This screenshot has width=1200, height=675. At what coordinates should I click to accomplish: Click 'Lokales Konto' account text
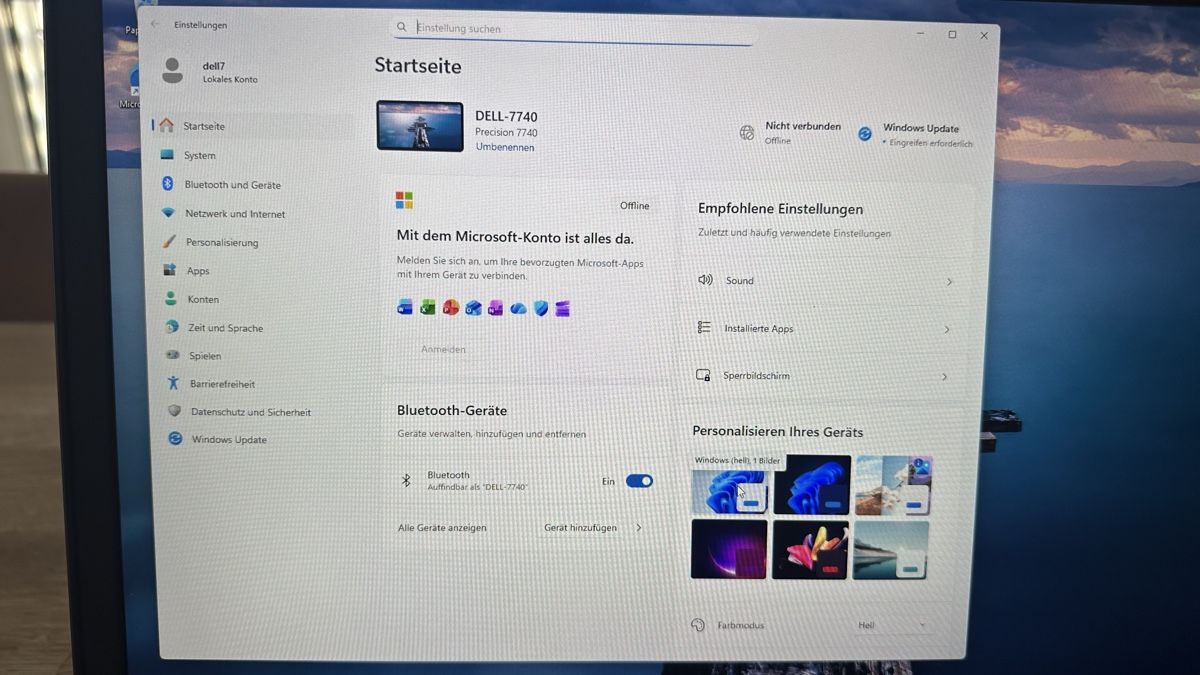pos(230,79)
